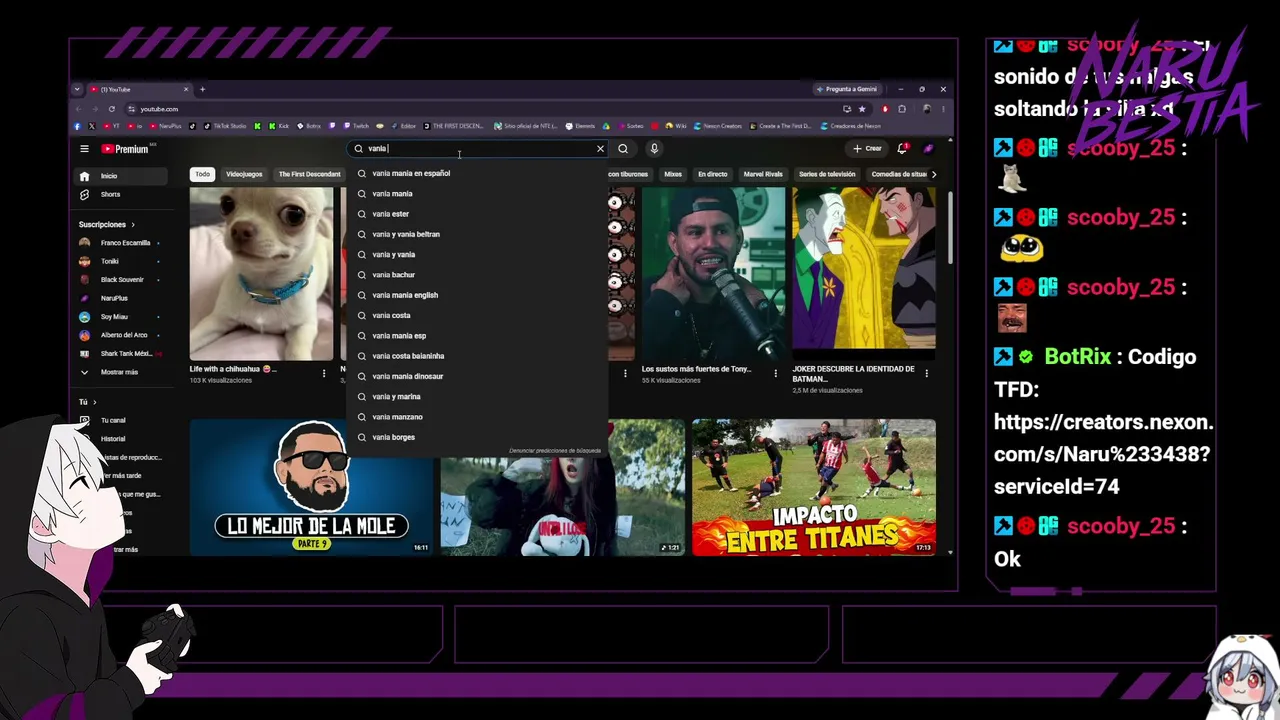Open browser extensions puzzle icon
1280x720 pixels.
click(901, 109)
